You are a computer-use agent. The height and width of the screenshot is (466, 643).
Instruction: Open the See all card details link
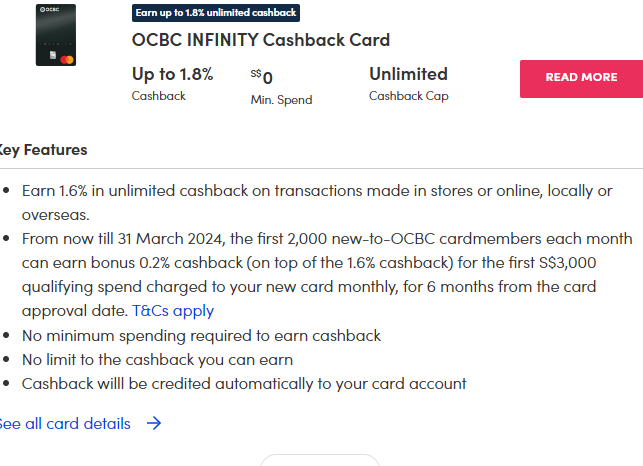coord(64,423)
